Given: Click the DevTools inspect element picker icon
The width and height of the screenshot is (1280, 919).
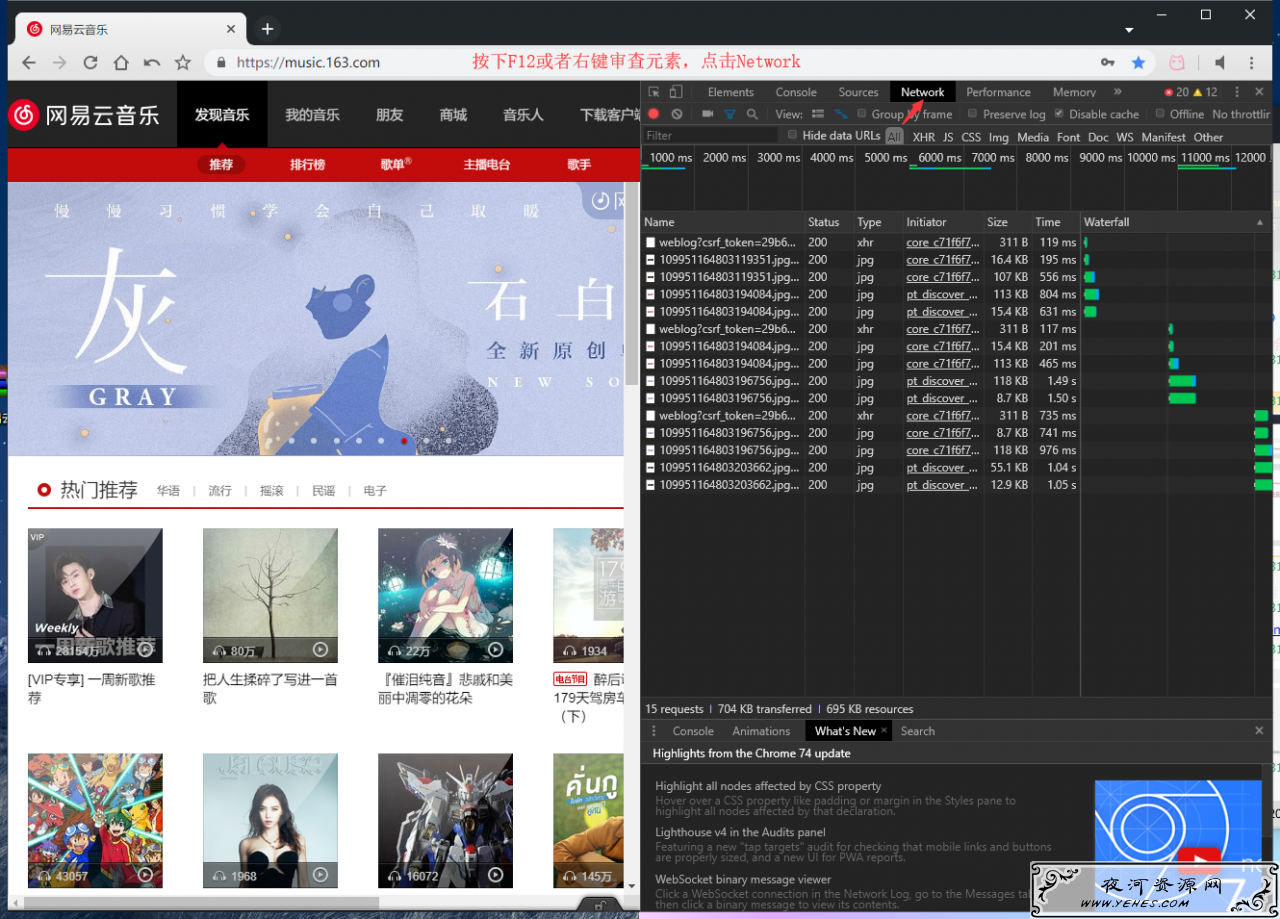Looking at the screenshot, I should click(x=652, y=92).
